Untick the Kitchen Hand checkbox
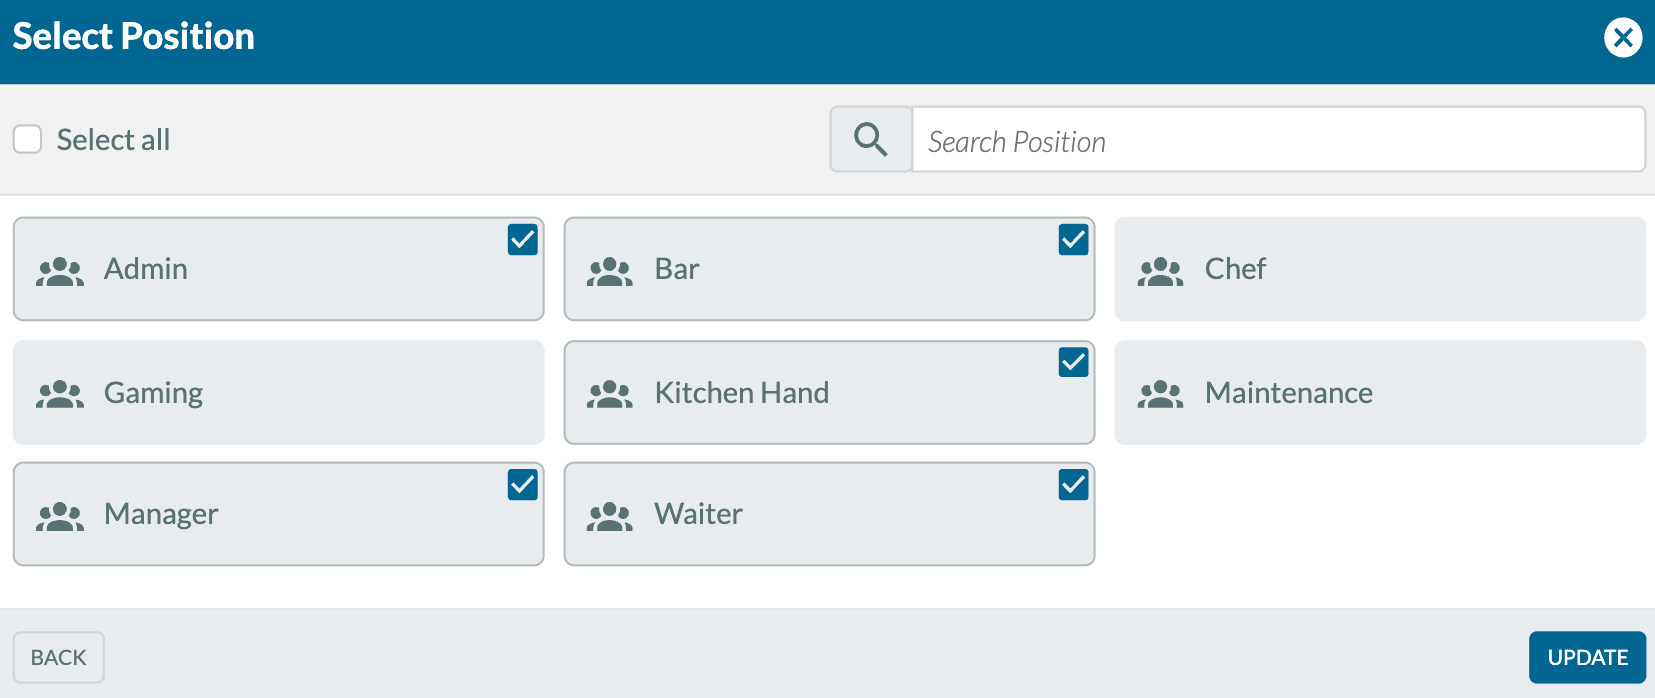 [1073, 362]
